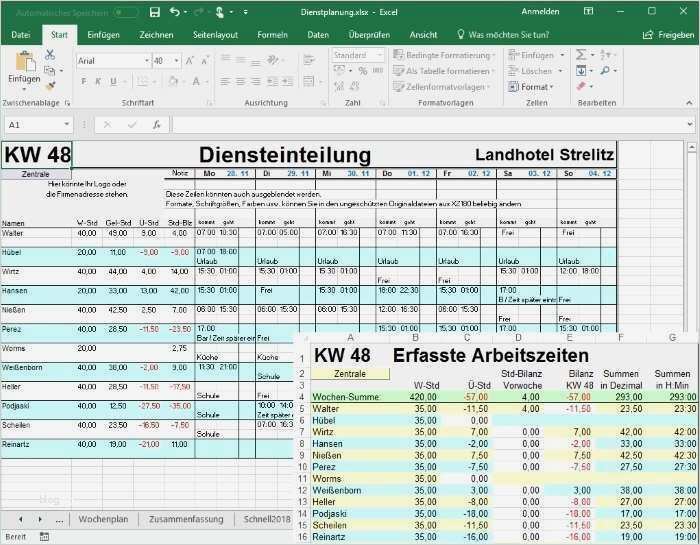The image size is (700, 545).
Task: Expand the formula bar chevron
Action: tap(690, 125)
